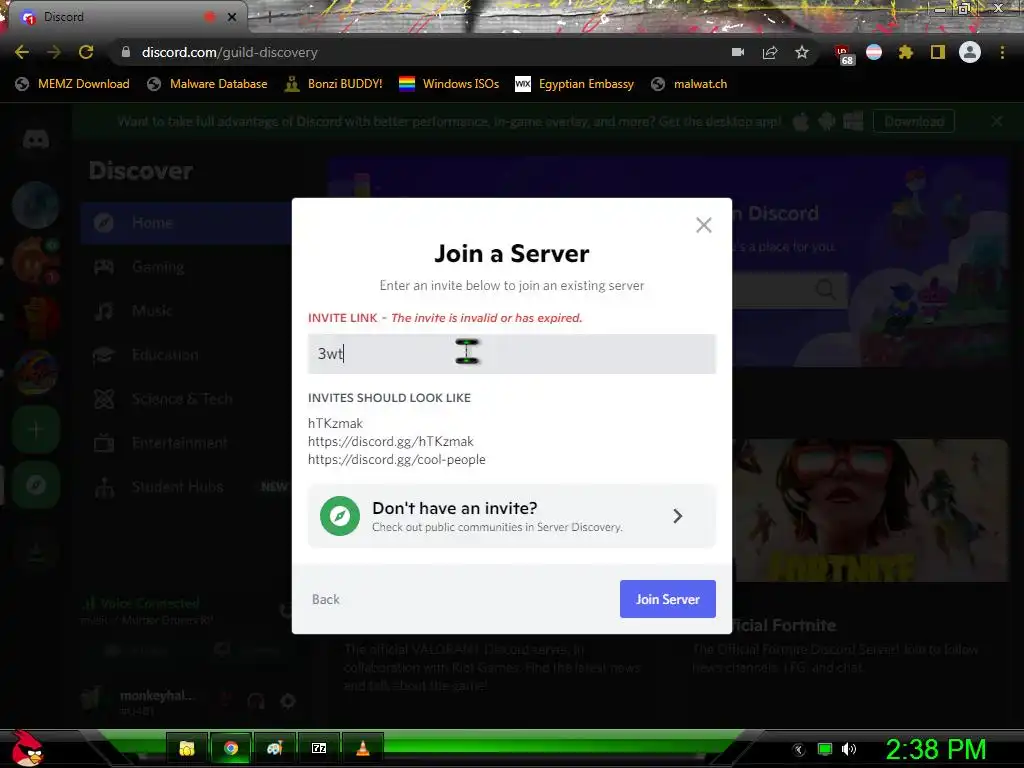Click the network monitor tray icon
The width and height of the screenshot is (1024, 768).
coord(825,749)
